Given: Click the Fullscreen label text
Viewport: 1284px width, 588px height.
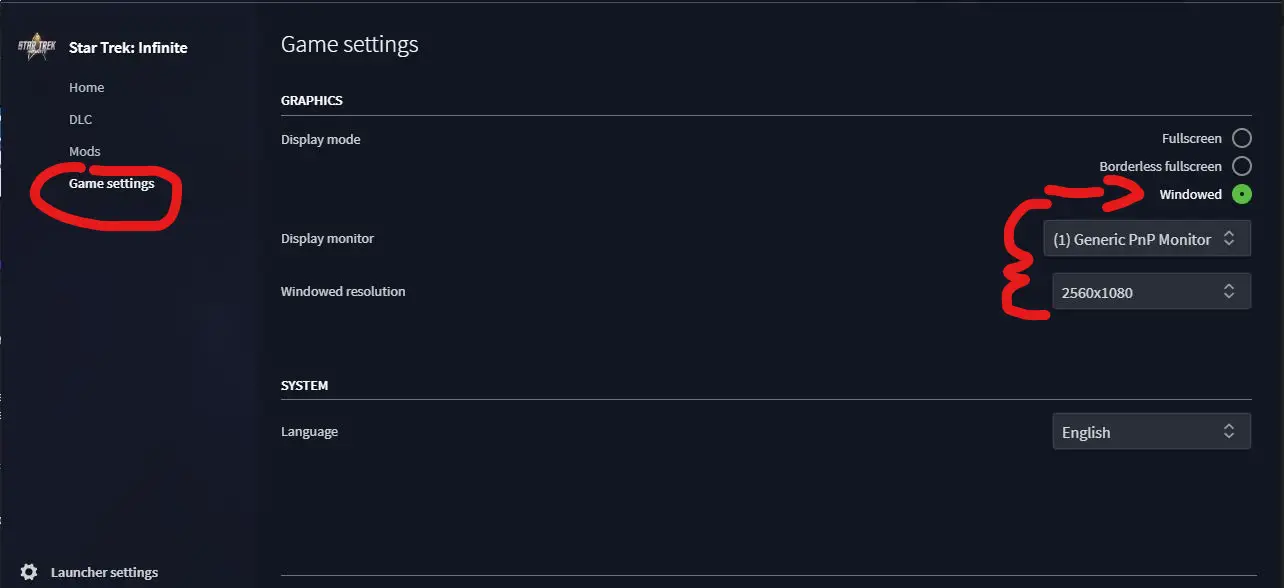Looking at the screenshot, I should (x=1192, y=139).
